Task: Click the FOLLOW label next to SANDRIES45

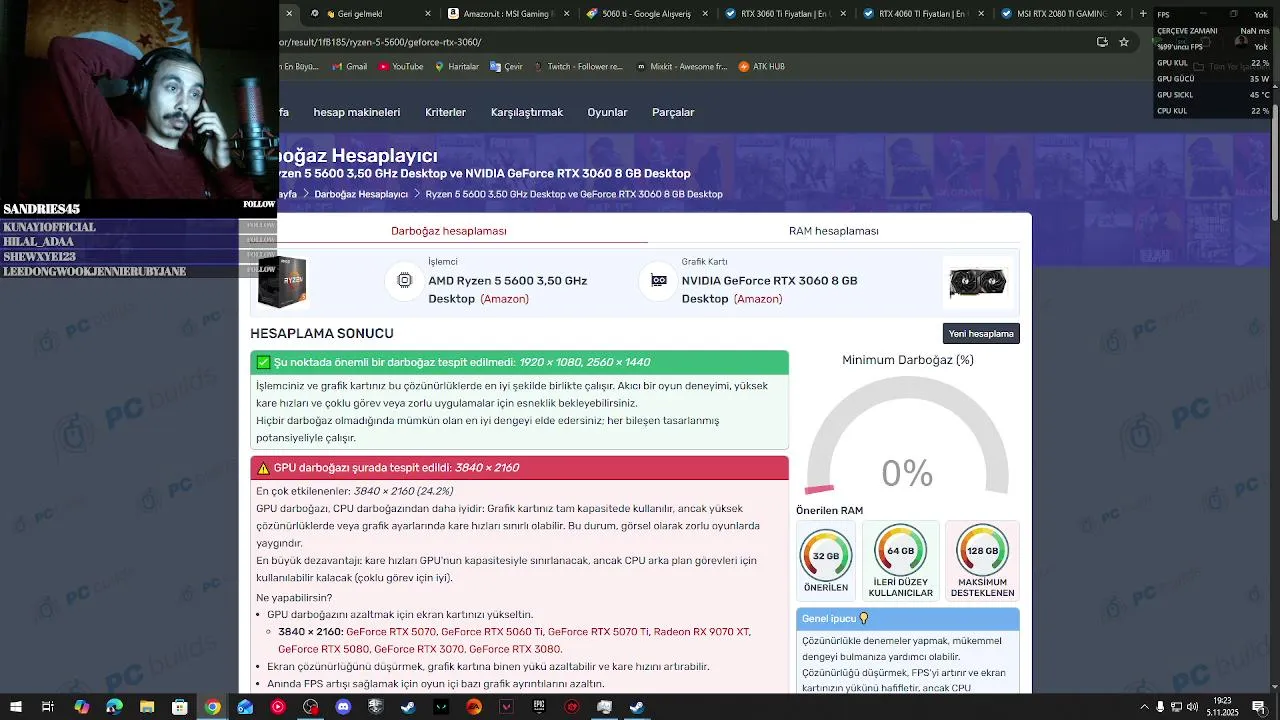Action: coord(259,205)
